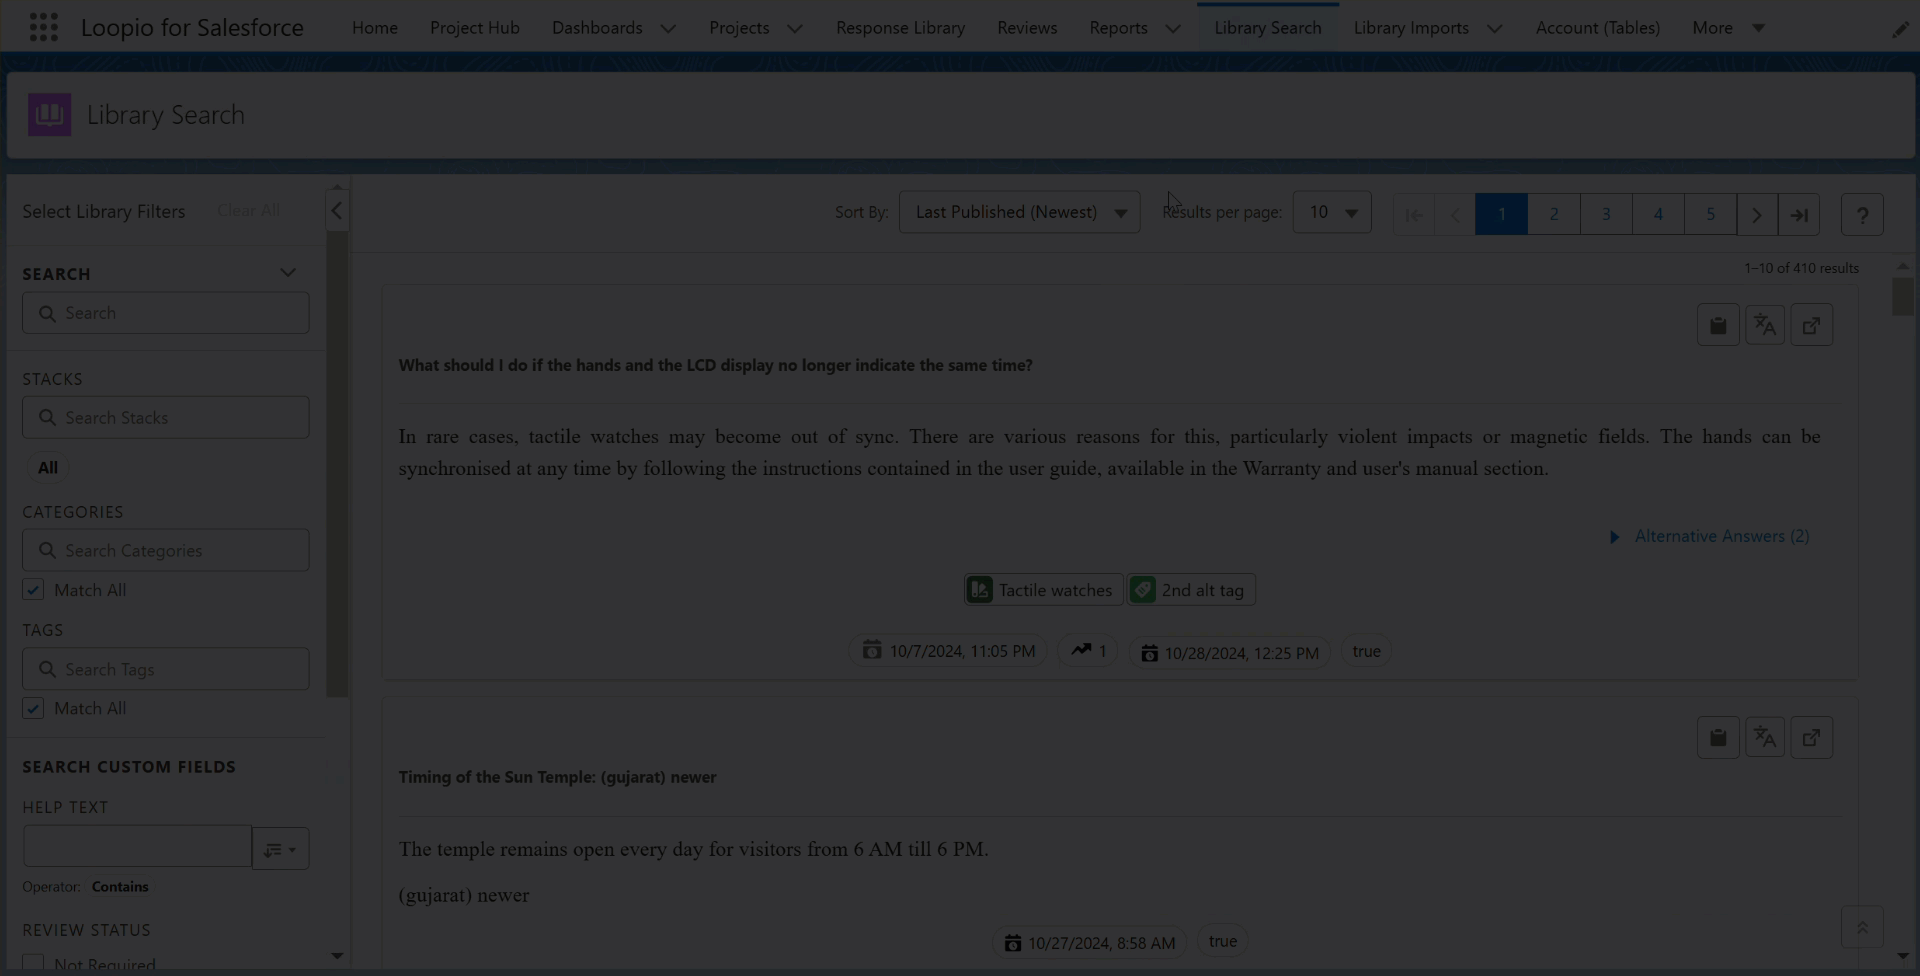Open the App Launcher grid icon

43,27
